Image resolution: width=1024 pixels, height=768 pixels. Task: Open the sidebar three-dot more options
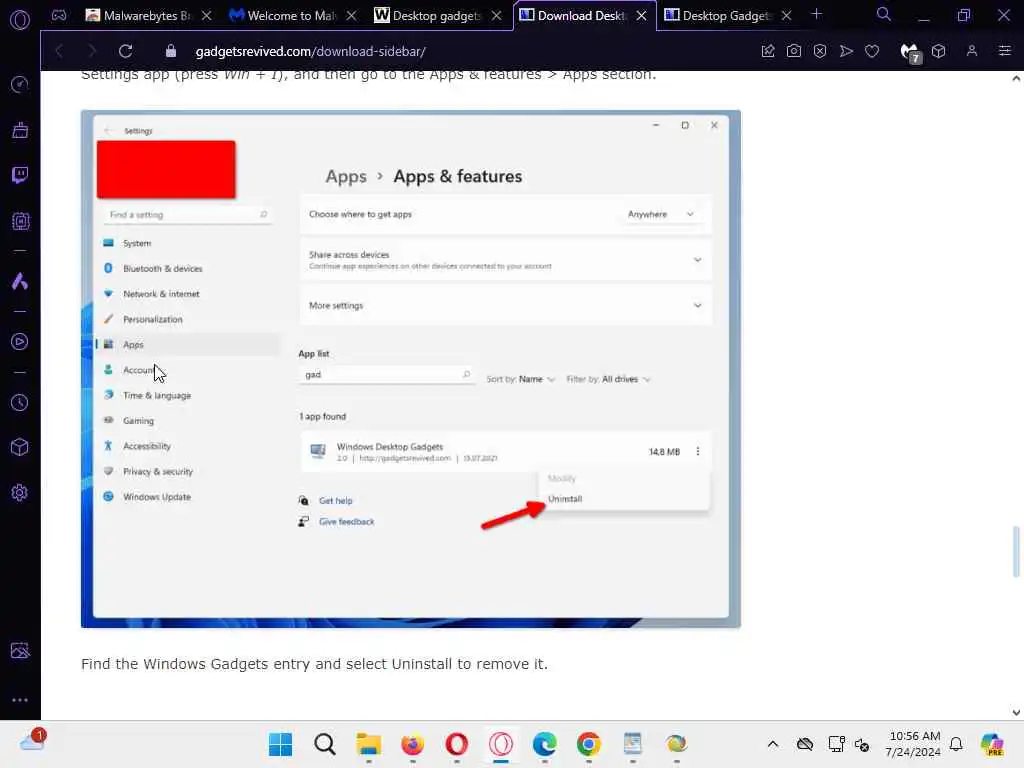(20, 699)
